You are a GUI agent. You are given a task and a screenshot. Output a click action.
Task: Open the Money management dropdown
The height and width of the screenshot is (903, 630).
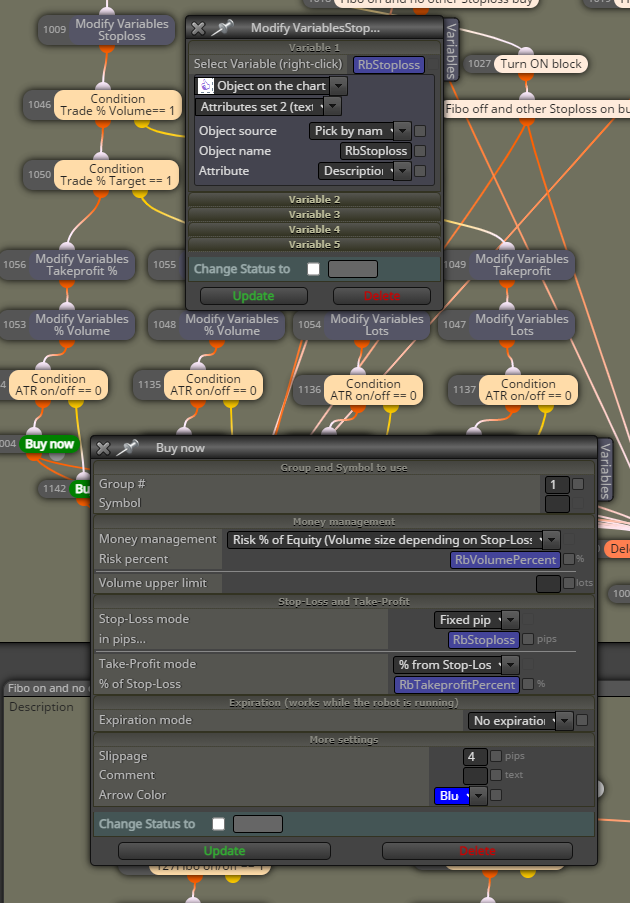pos(393,540)
